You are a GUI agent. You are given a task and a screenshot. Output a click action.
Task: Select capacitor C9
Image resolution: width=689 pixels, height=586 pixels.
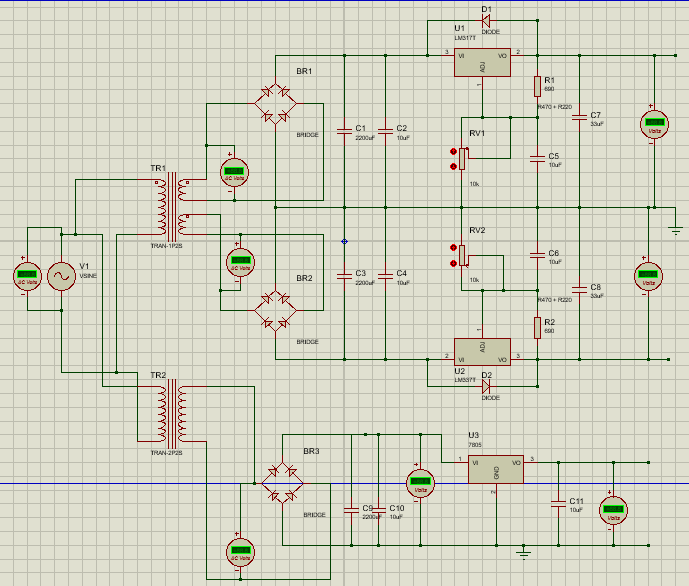(351, 510)
